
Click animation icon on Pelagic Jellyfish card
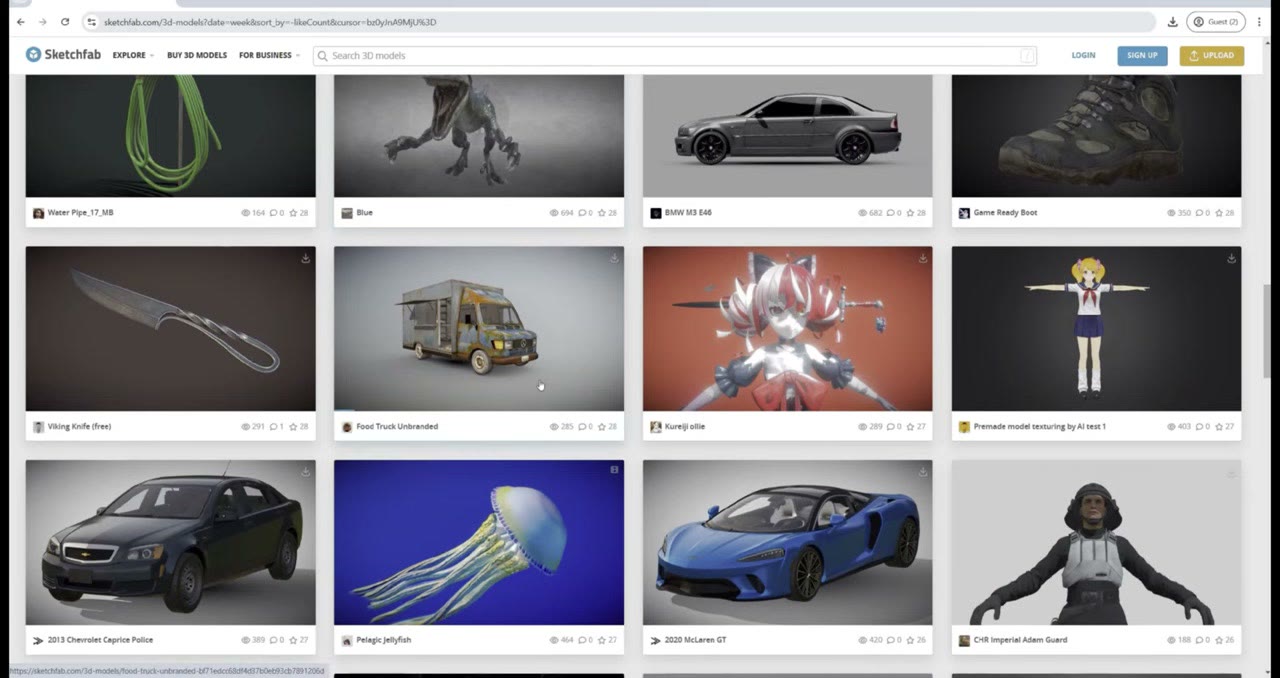614,469
